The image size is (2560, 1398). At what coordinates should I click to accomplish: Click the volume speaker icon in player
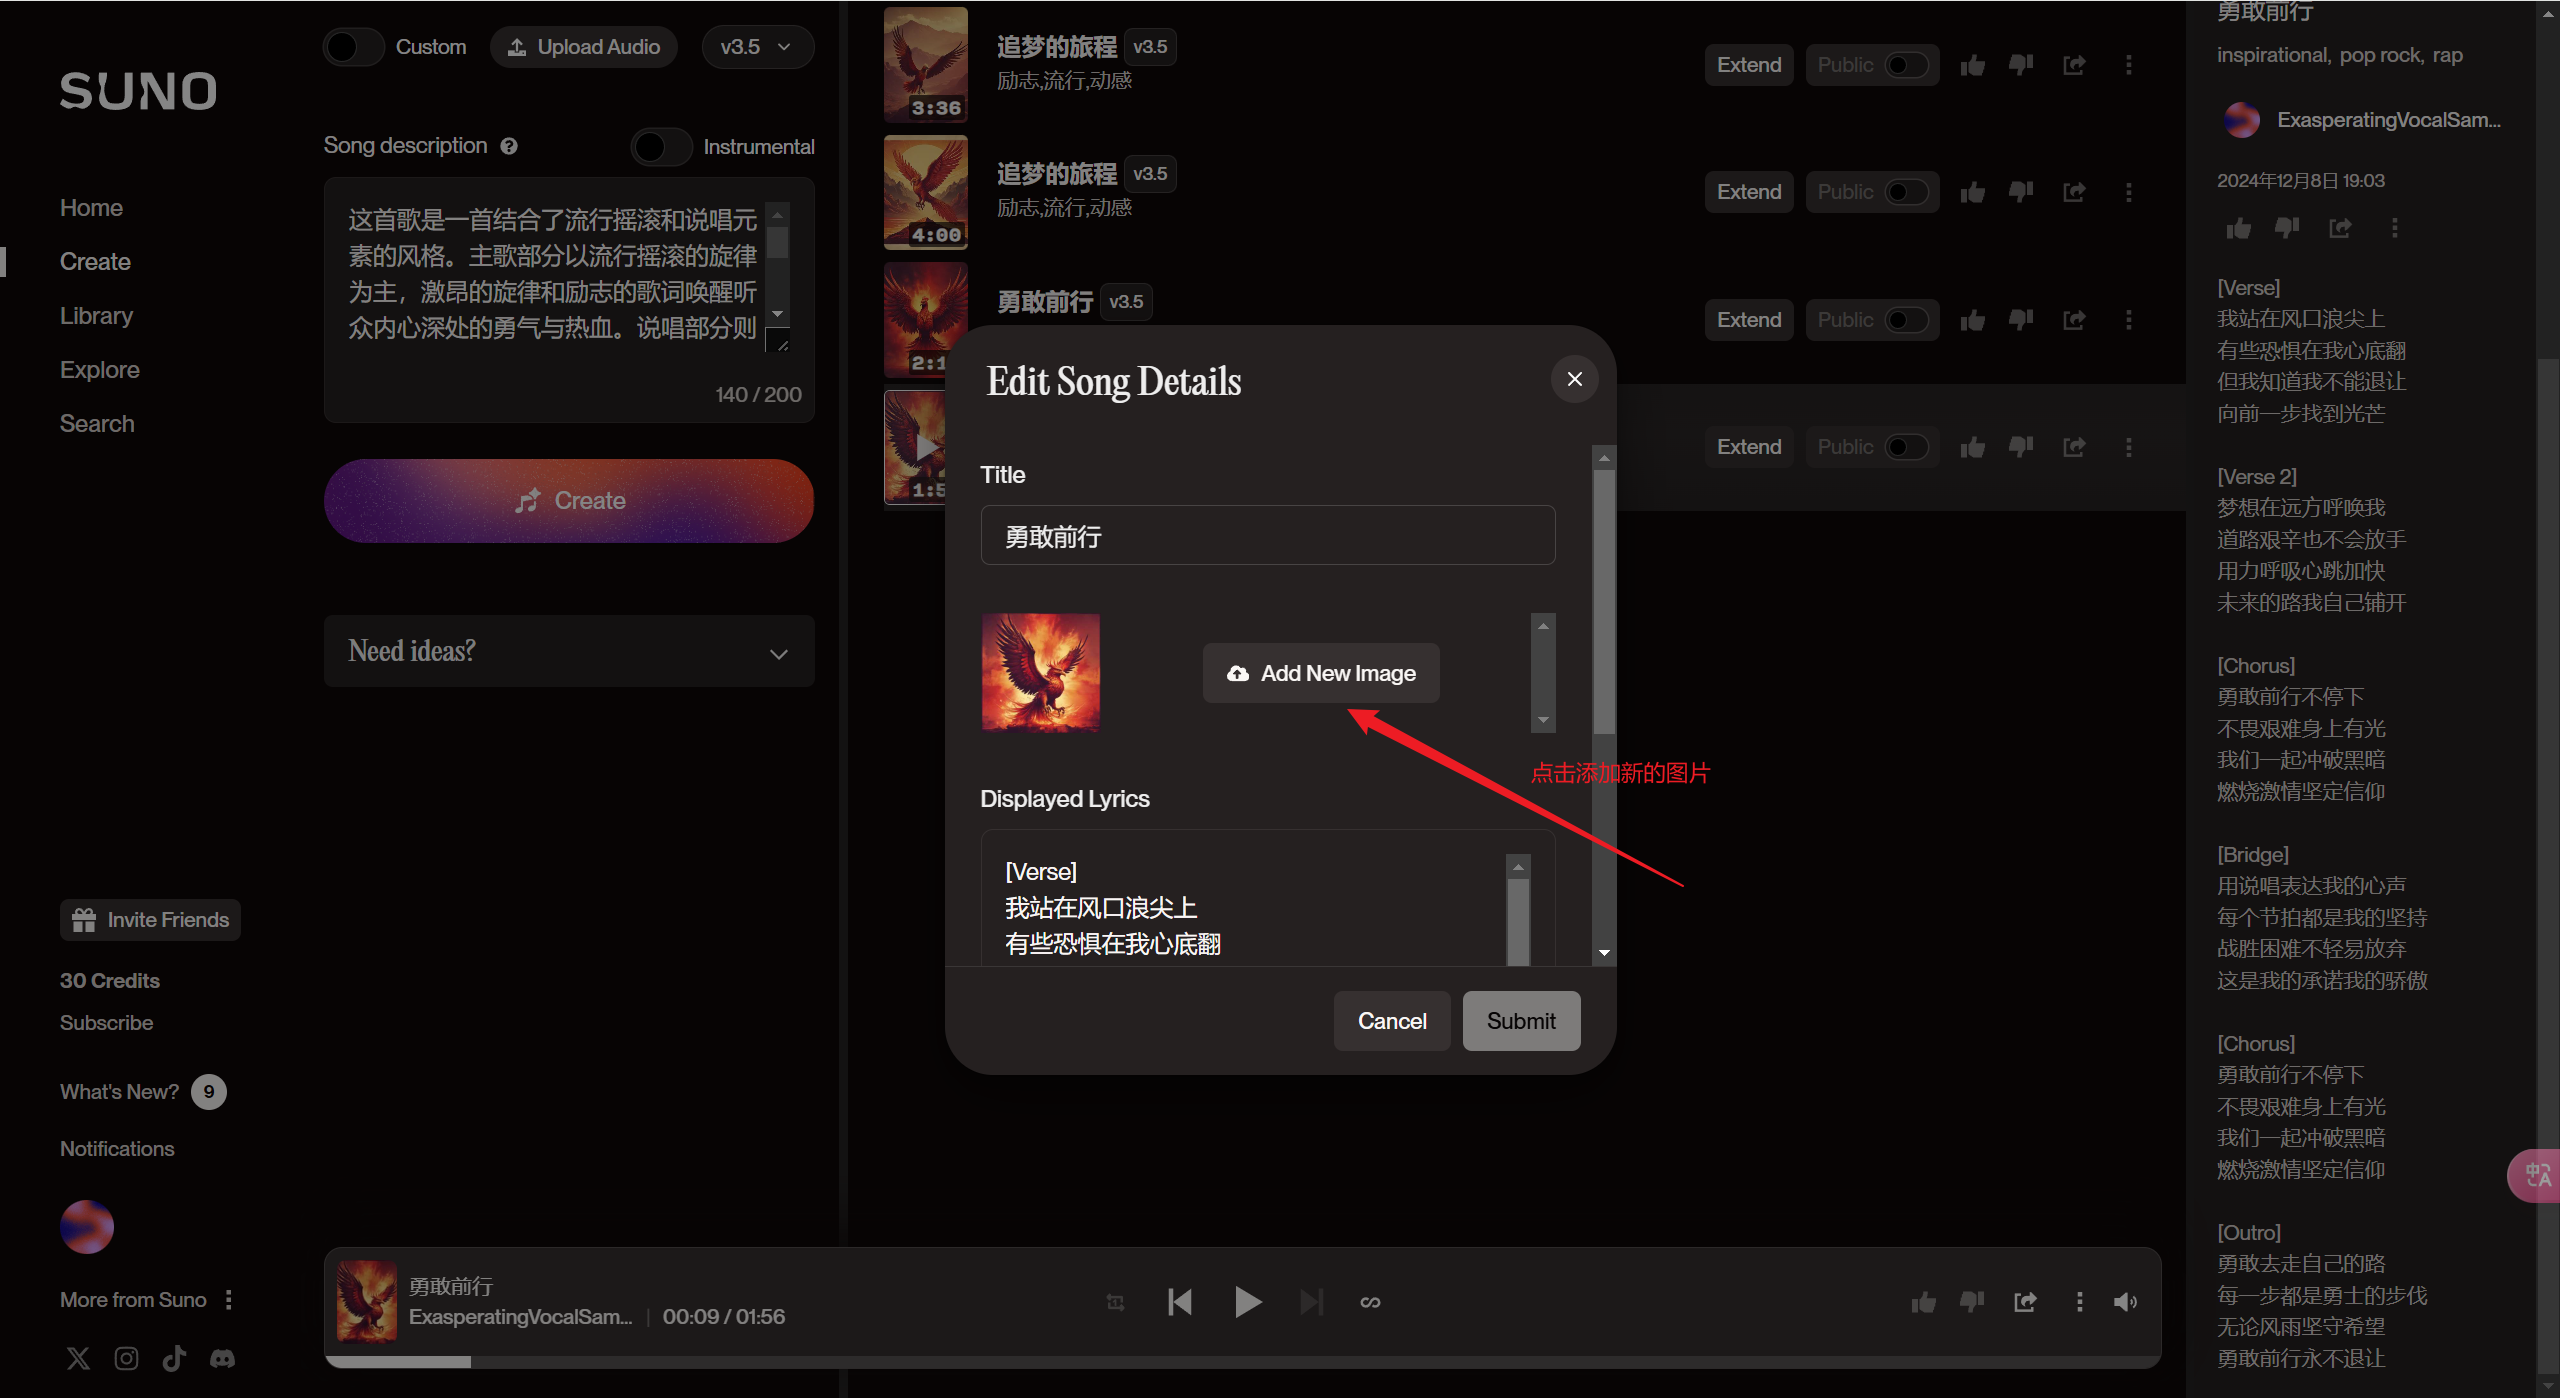click(2125, 1302)
